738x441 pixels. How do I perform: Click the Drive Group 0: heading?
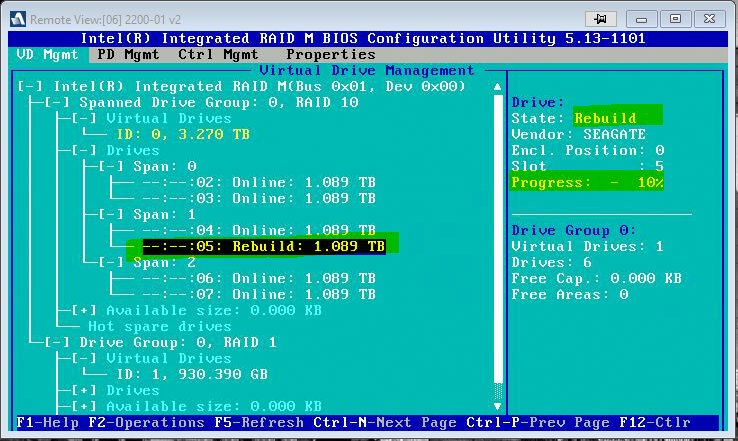coord(574,231)
